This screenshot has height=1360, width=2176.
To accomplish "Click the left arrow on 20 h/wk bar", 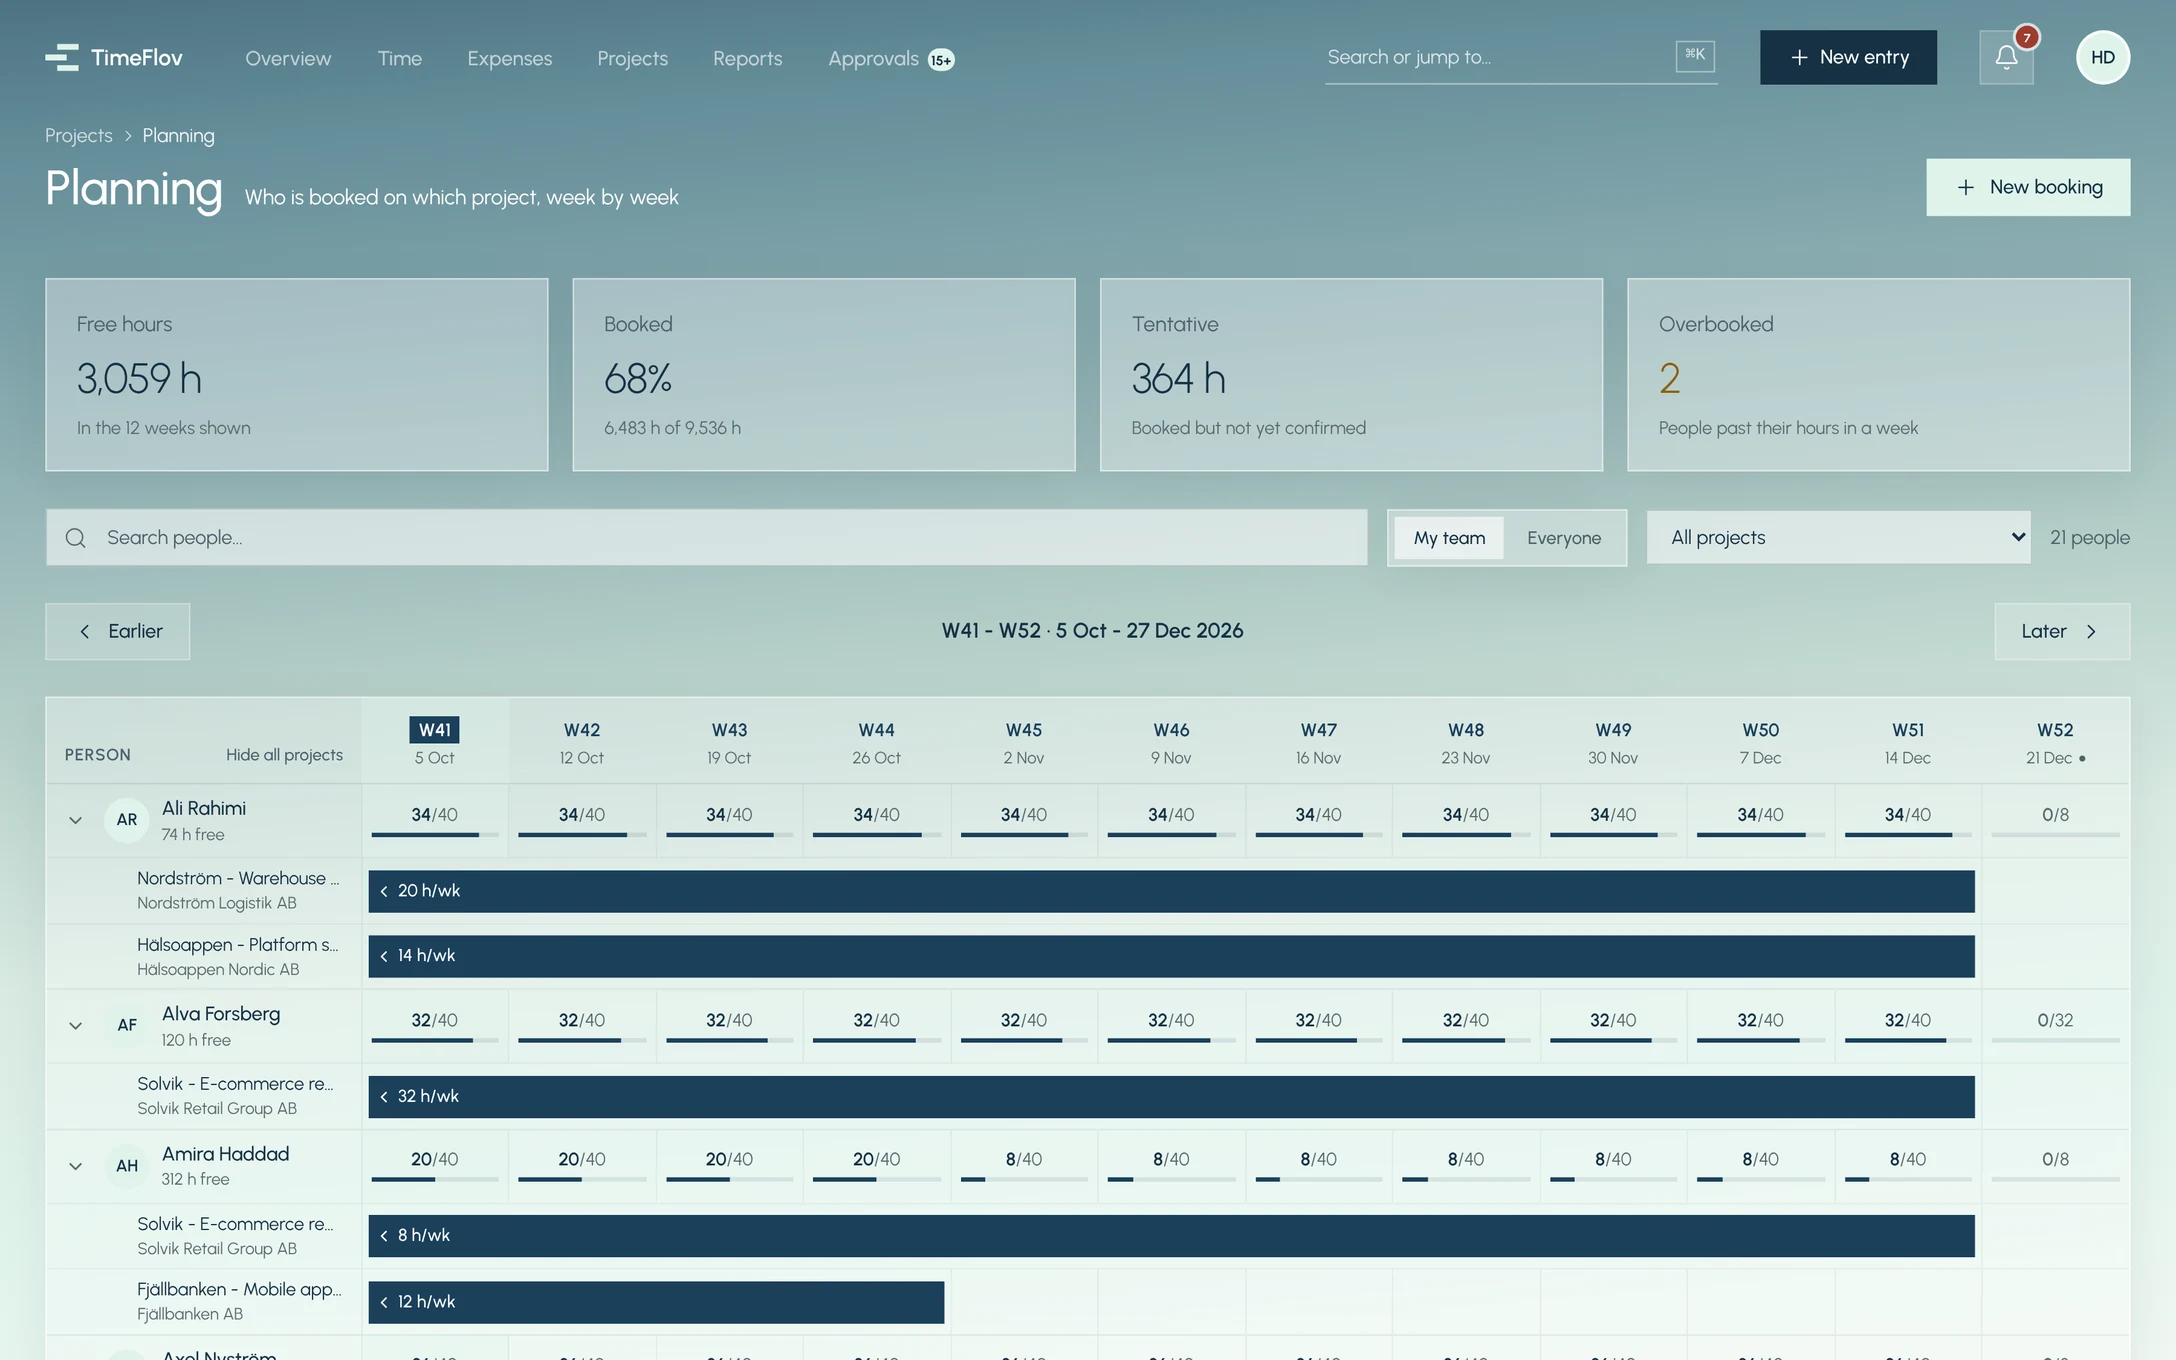I will click(x=384, y=891).
